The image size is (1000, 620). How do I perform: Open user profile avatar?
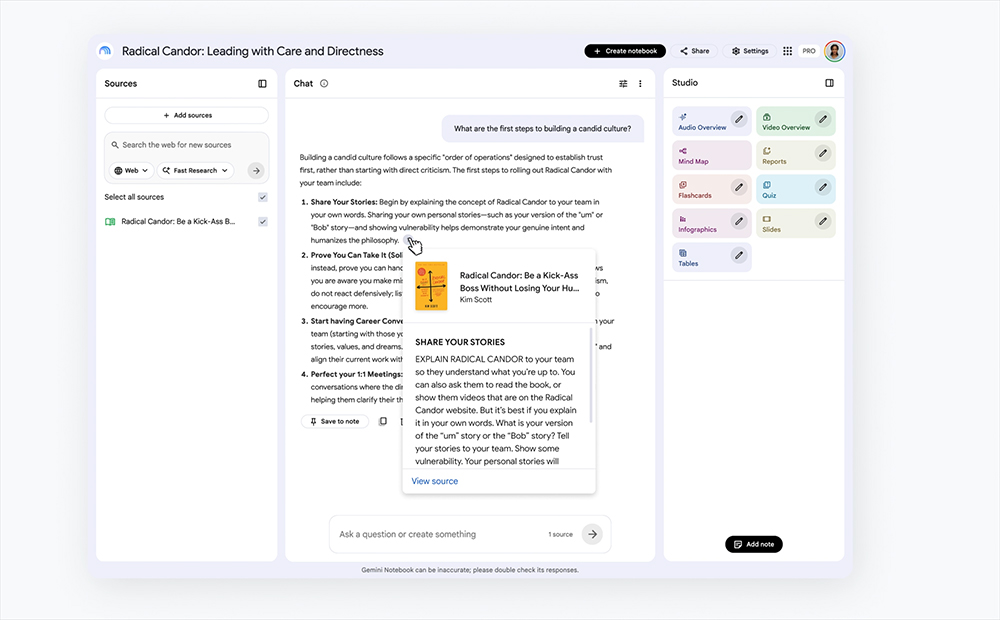(834, 51)
